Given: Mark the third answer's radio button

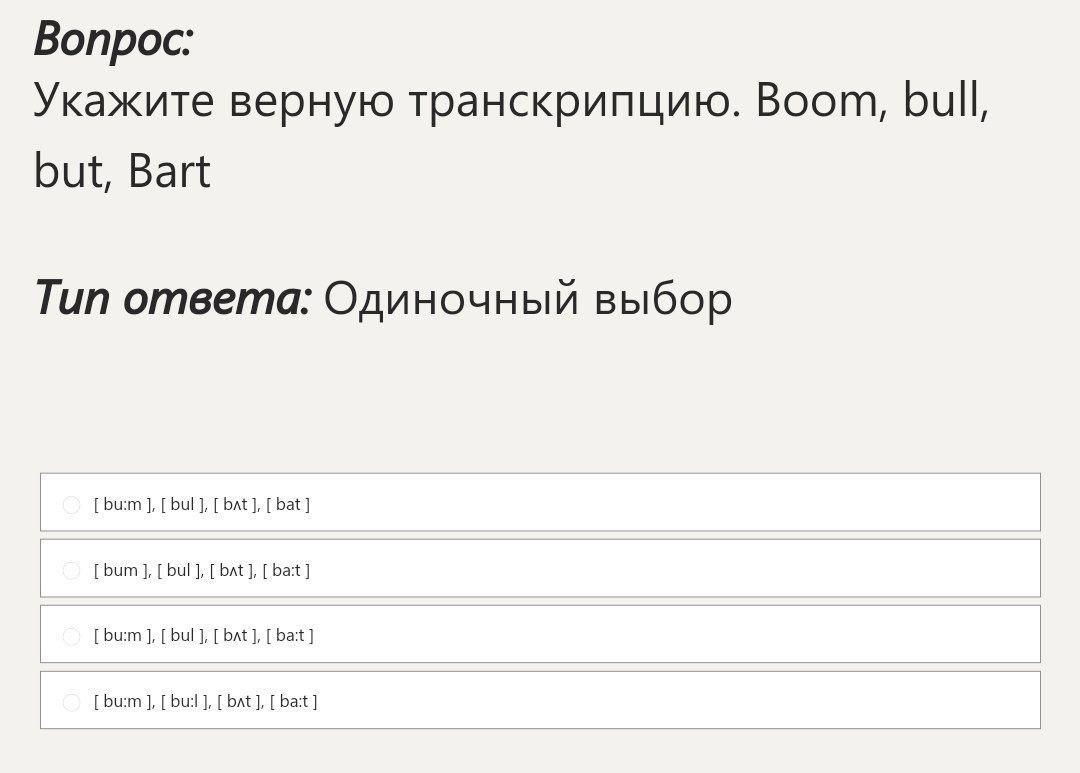Looking at the screenshot, I should 71,636.
